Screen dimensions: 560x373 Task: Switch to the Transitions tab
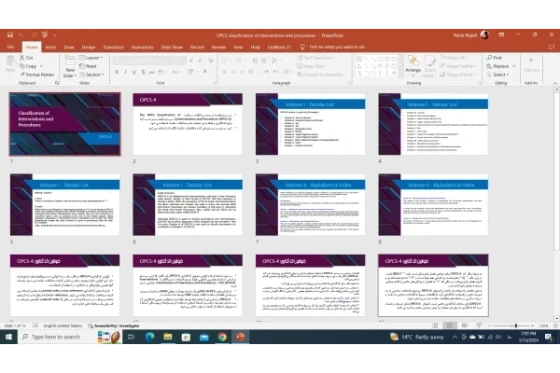[x=113, y=47]
